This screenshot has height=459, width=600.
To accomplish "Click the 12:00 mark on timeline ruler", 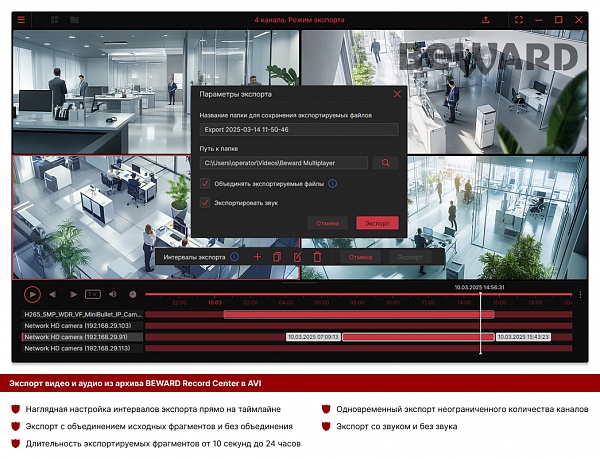I will [x=428, y=303].
